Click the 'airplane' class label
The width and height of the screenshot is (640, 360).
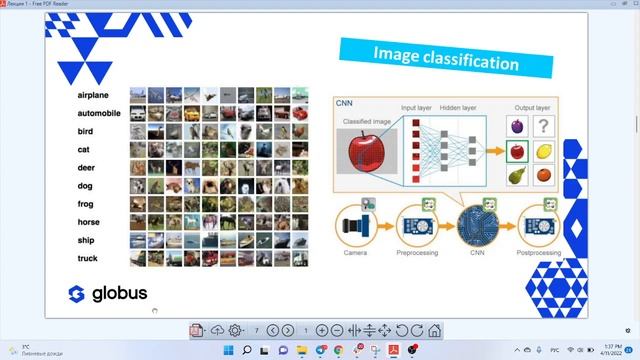point(93,95)
